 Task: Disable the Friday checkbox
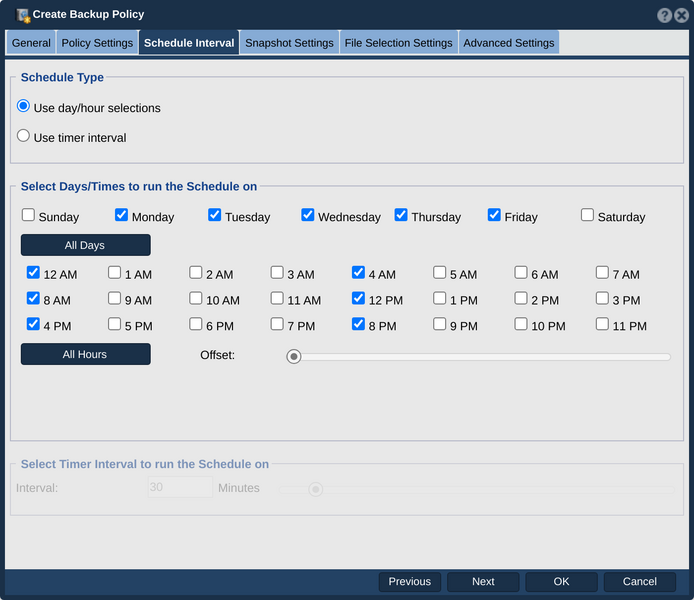tap(494, 215)
